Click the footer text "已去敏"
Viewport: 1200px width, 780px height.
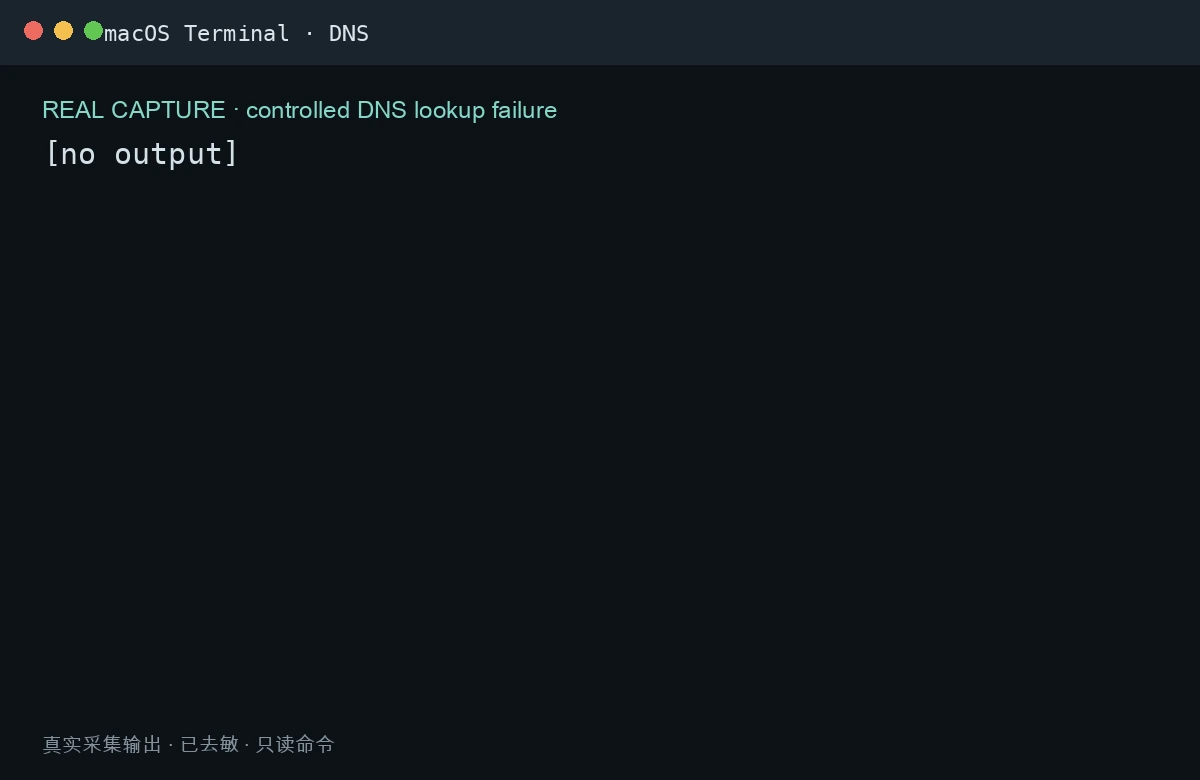tap(210, 744)
